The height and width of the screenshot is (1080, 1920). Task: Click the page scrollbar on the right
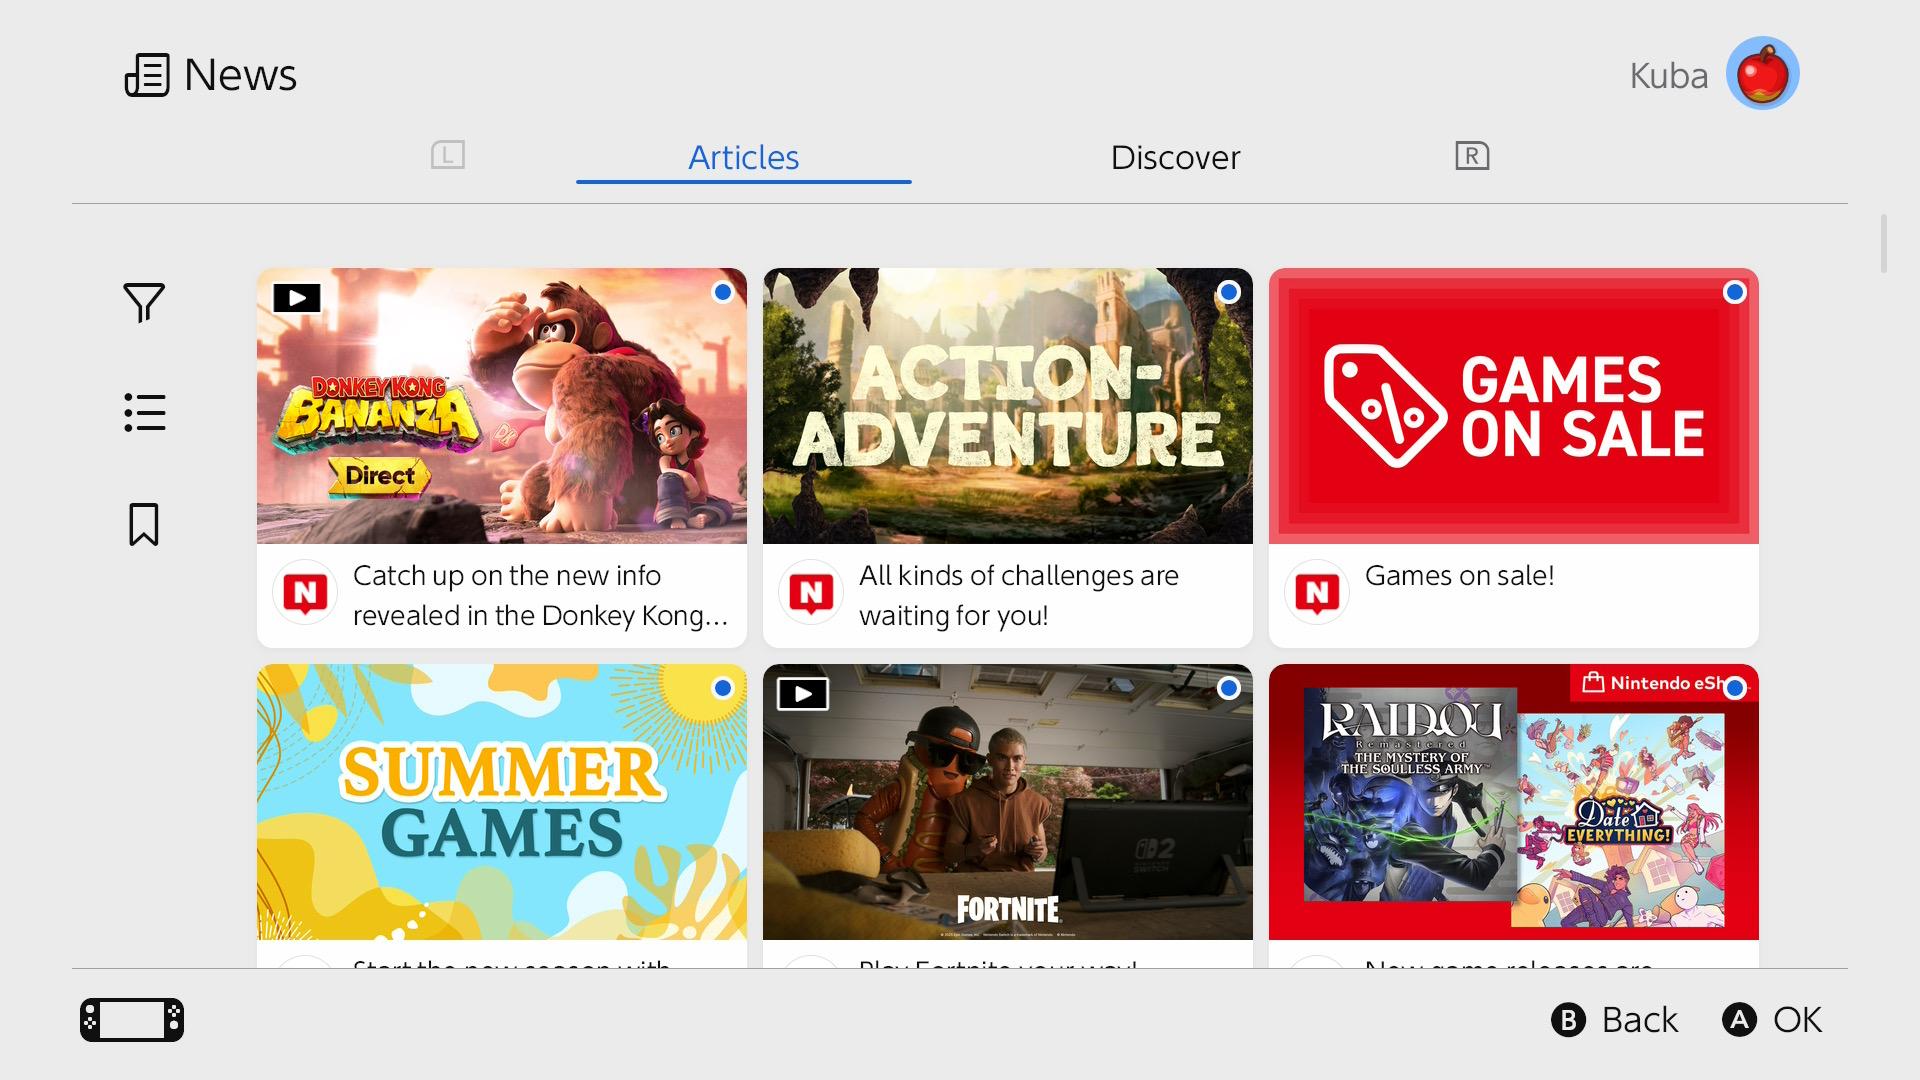[1884, 243]
